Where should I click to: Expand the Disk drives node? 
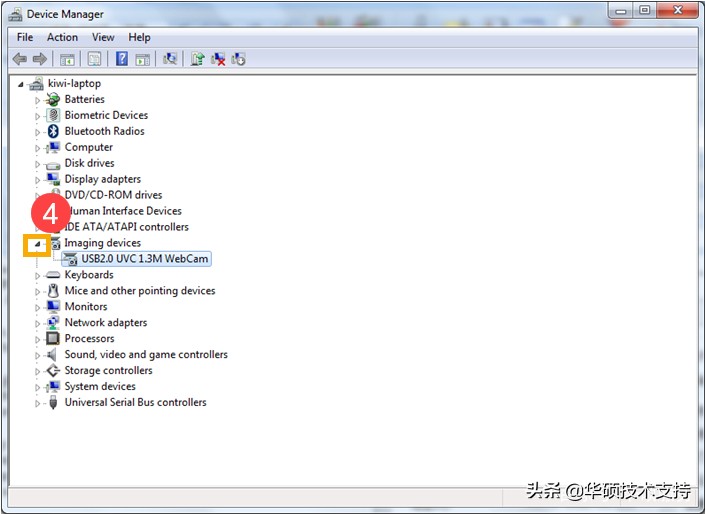(38, 164)
